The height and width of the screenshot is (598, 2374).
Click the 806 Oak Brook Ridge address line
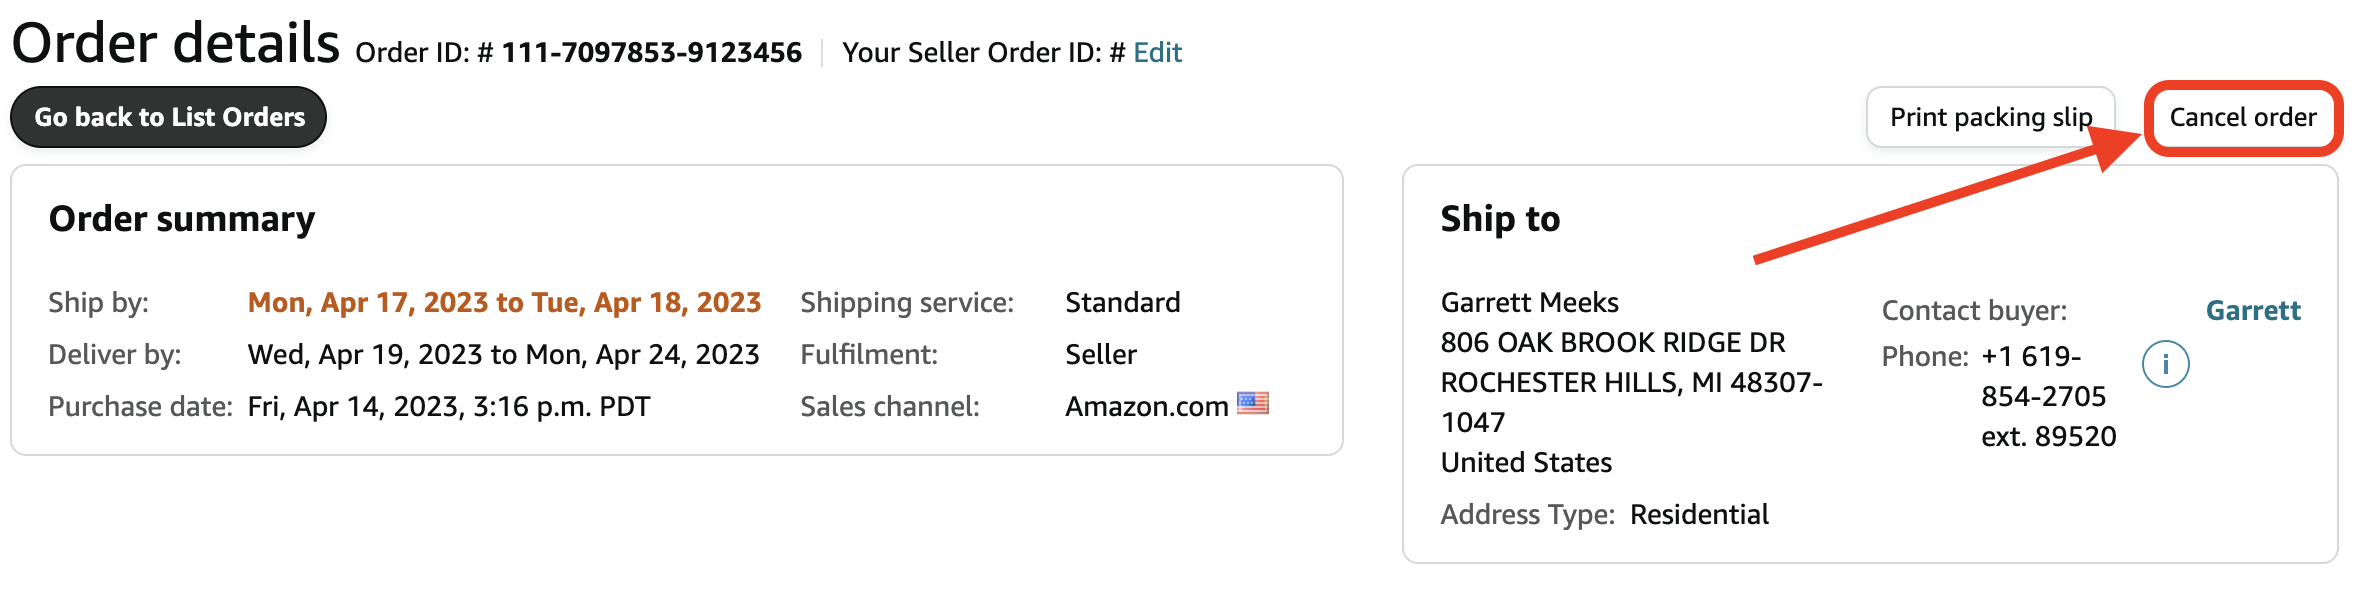click(1613, 342)
